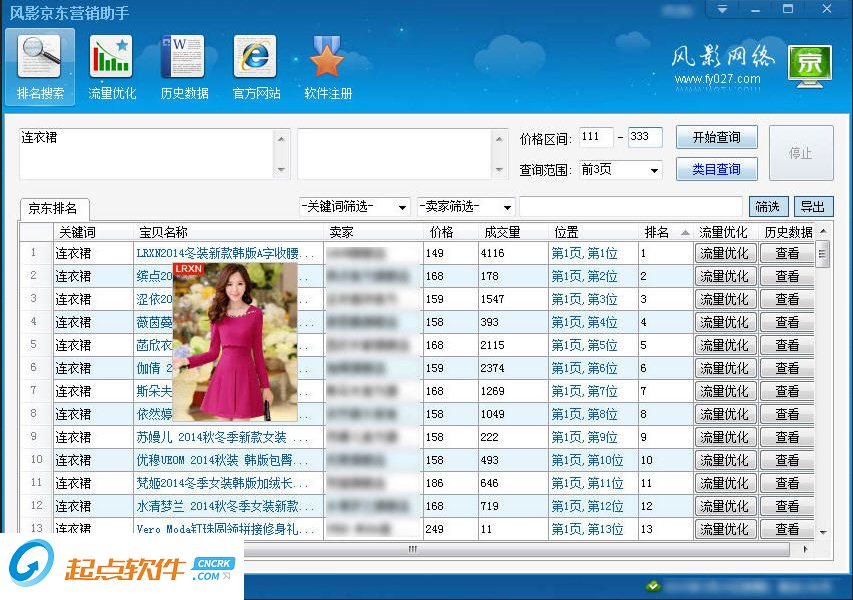Click the pink dress product preview image

point(235,342)
